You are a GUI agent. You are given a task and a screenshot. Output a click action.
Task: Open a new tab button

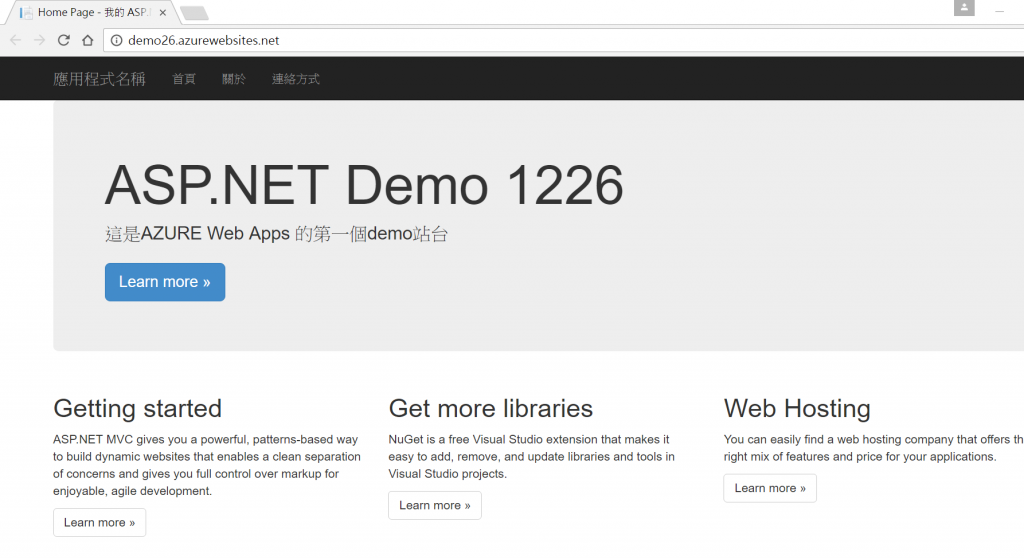click(x=194, y=13)
